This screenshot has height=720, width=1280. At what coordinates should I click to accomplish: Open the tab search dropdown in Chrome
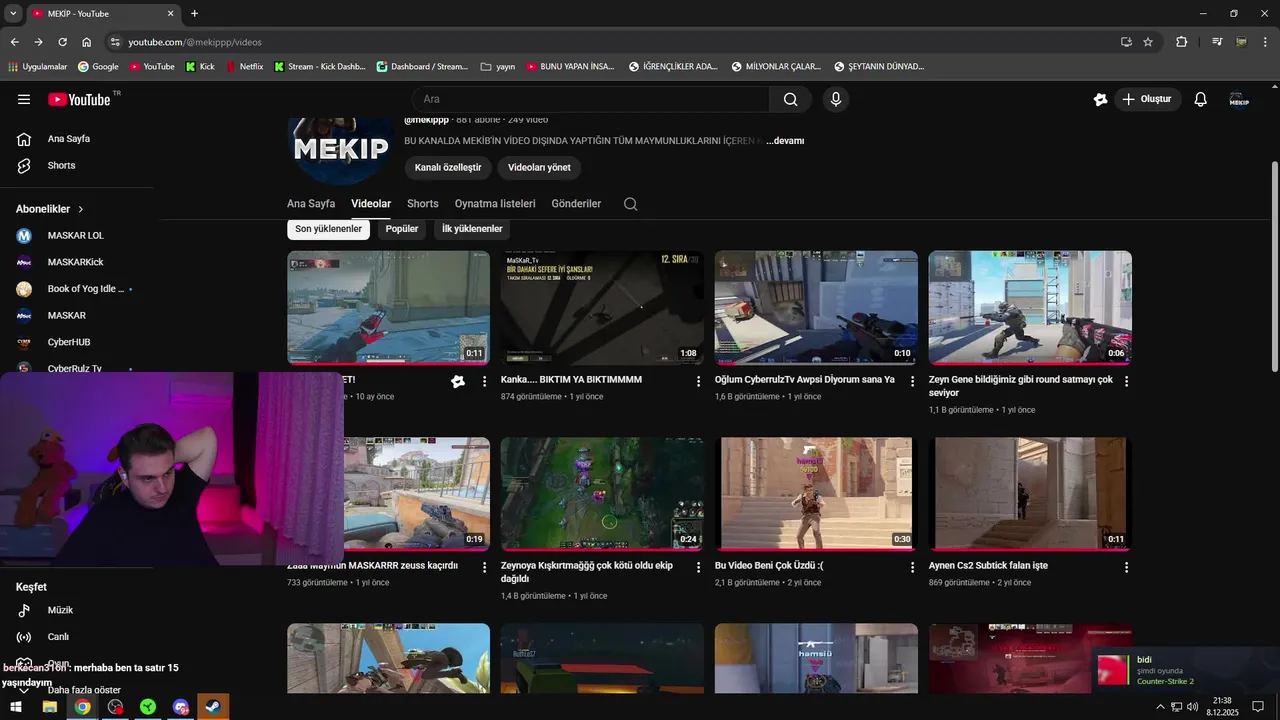tap(13, 13)
